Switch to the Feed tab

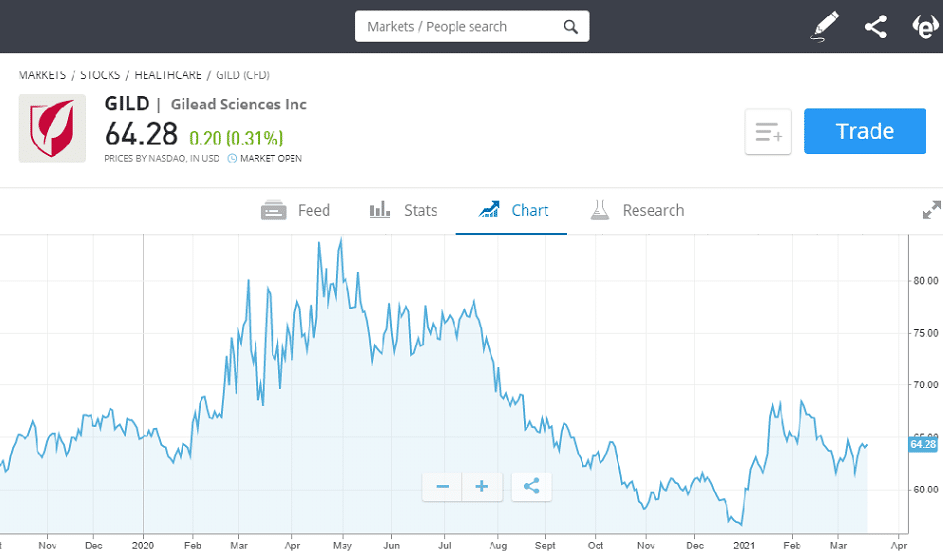coord(295,210)
